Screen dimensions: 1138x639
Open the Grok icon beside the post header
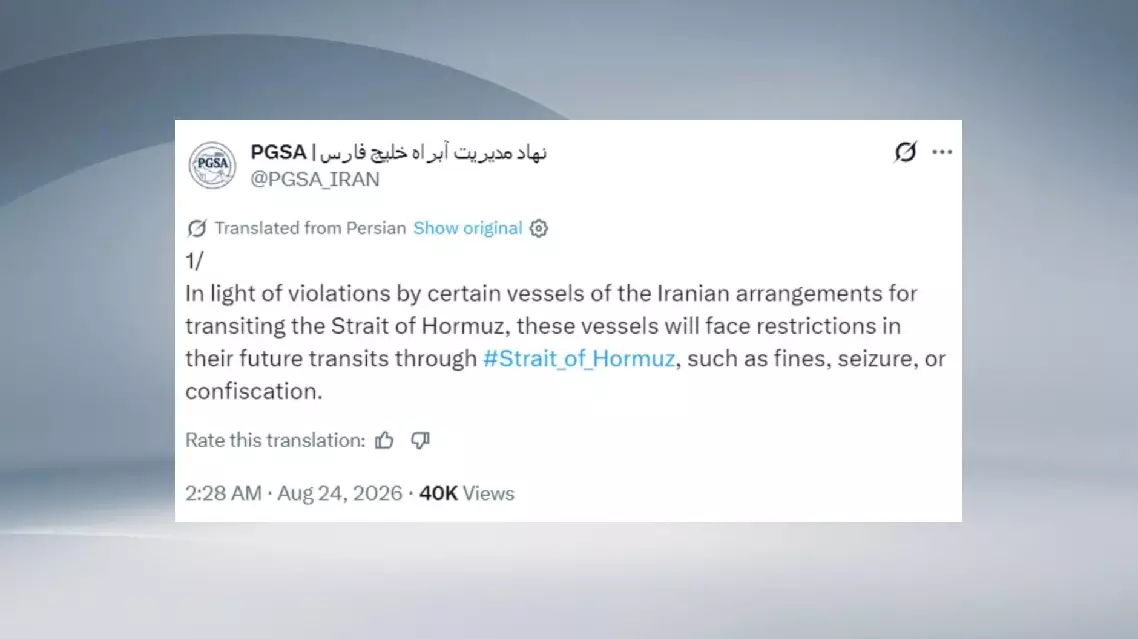(905, 152)
